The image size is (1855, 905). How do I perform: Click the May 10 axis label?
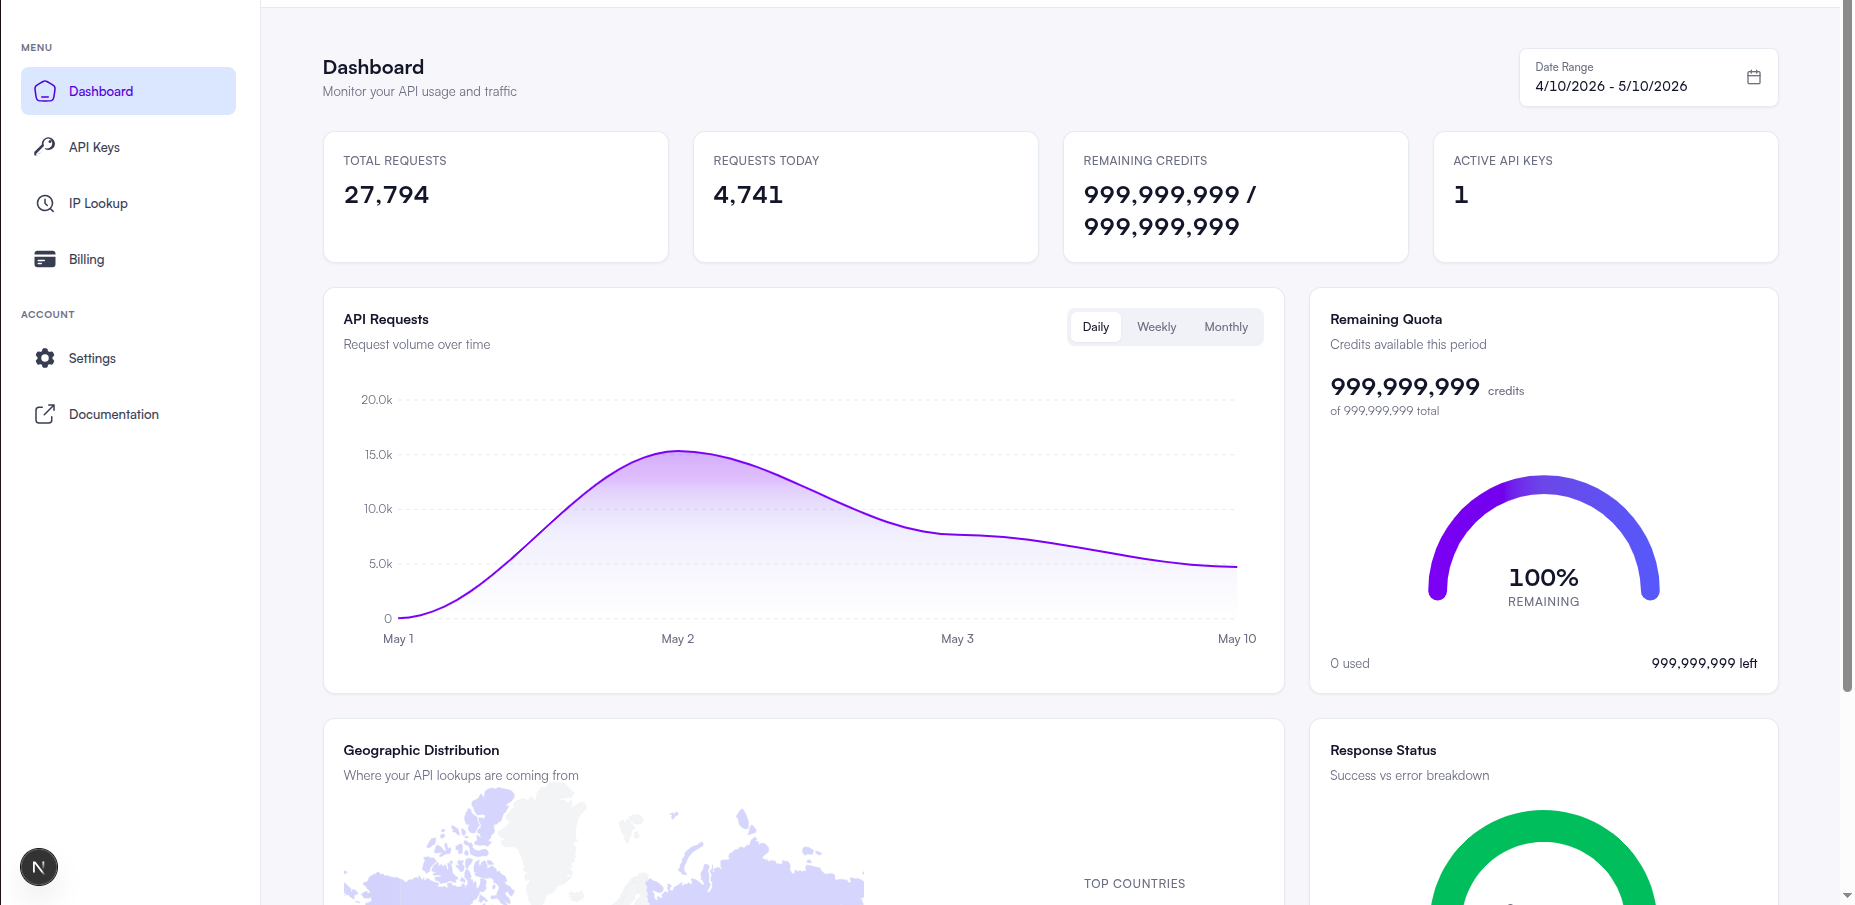point(1237,639)
